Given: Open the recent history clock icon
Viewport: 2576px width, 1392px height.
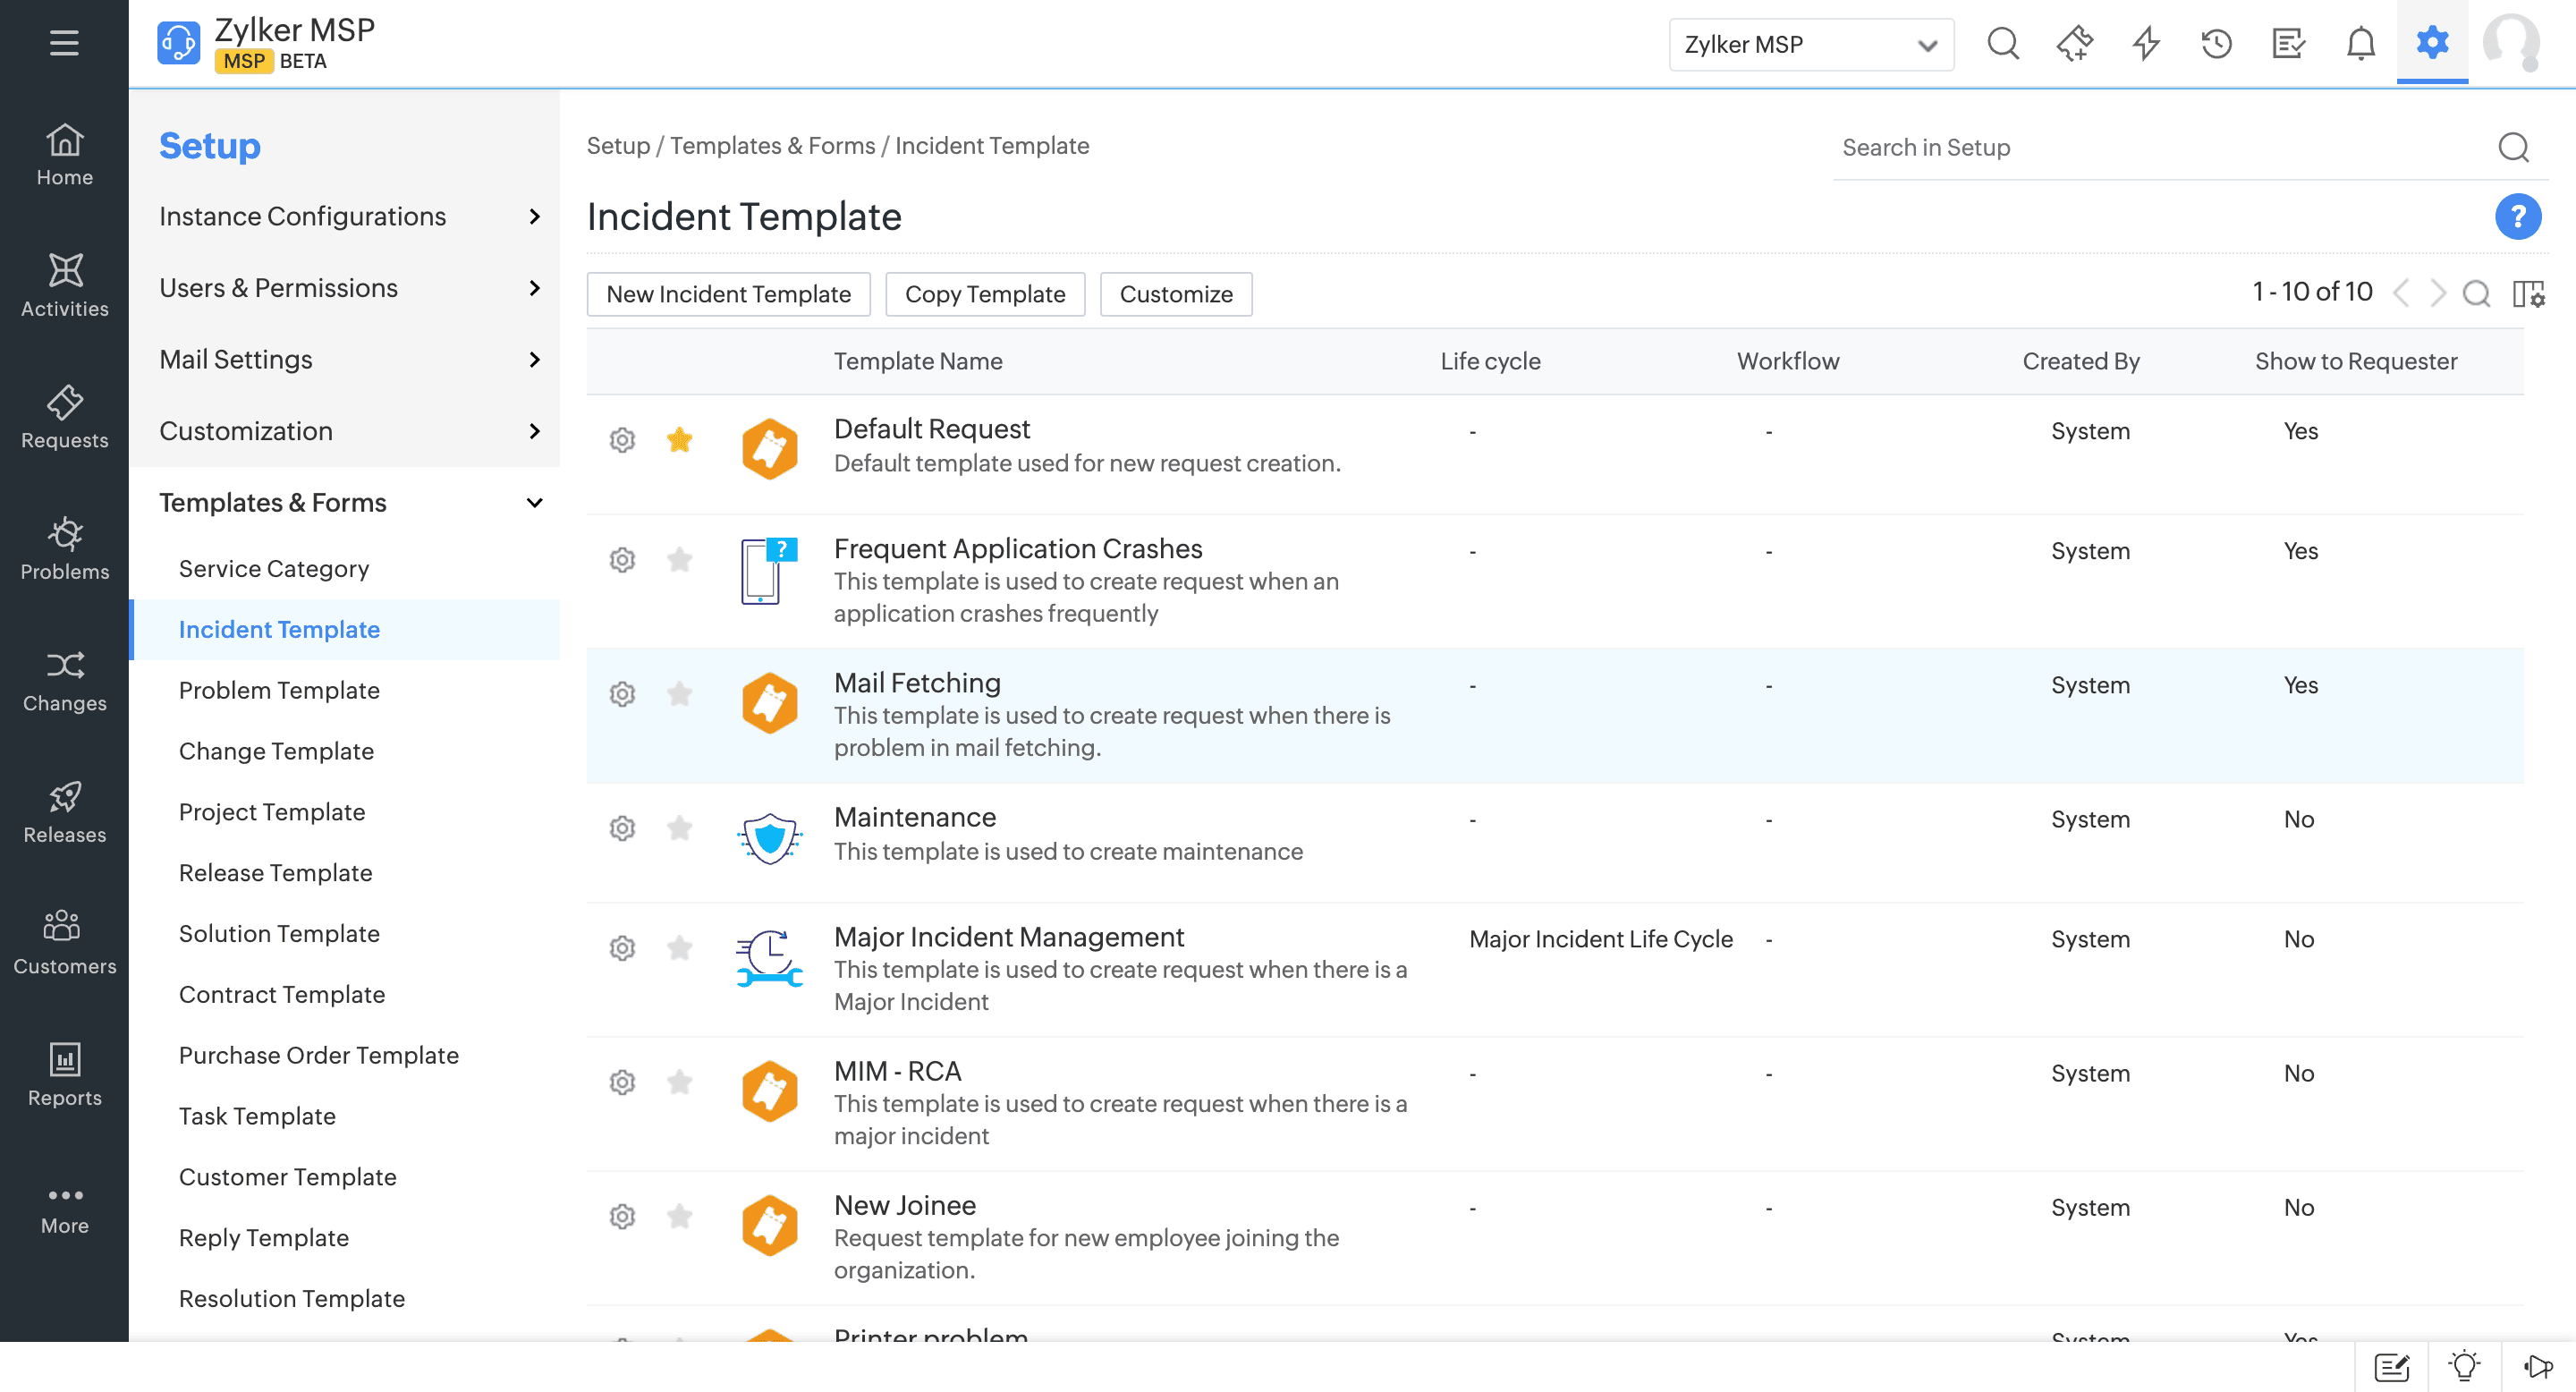Looking at the screenshot, I should pos(2216,44).
